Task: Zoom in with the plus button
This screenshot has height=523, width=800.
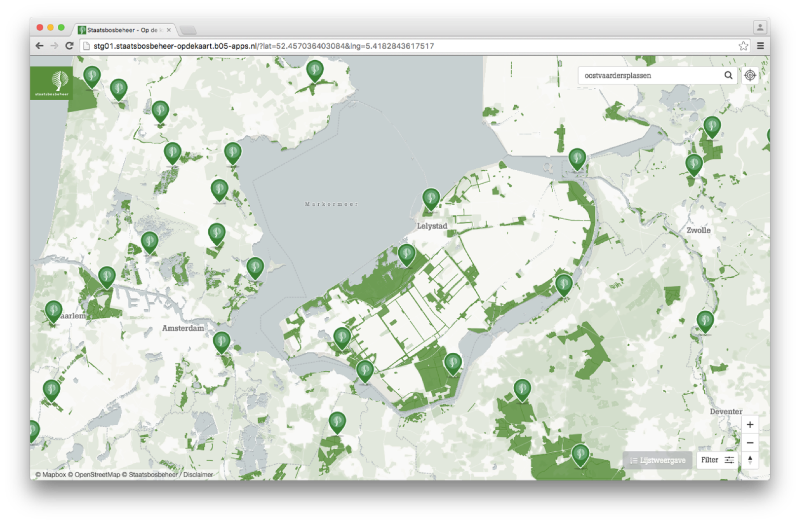Action: [750, 425]
